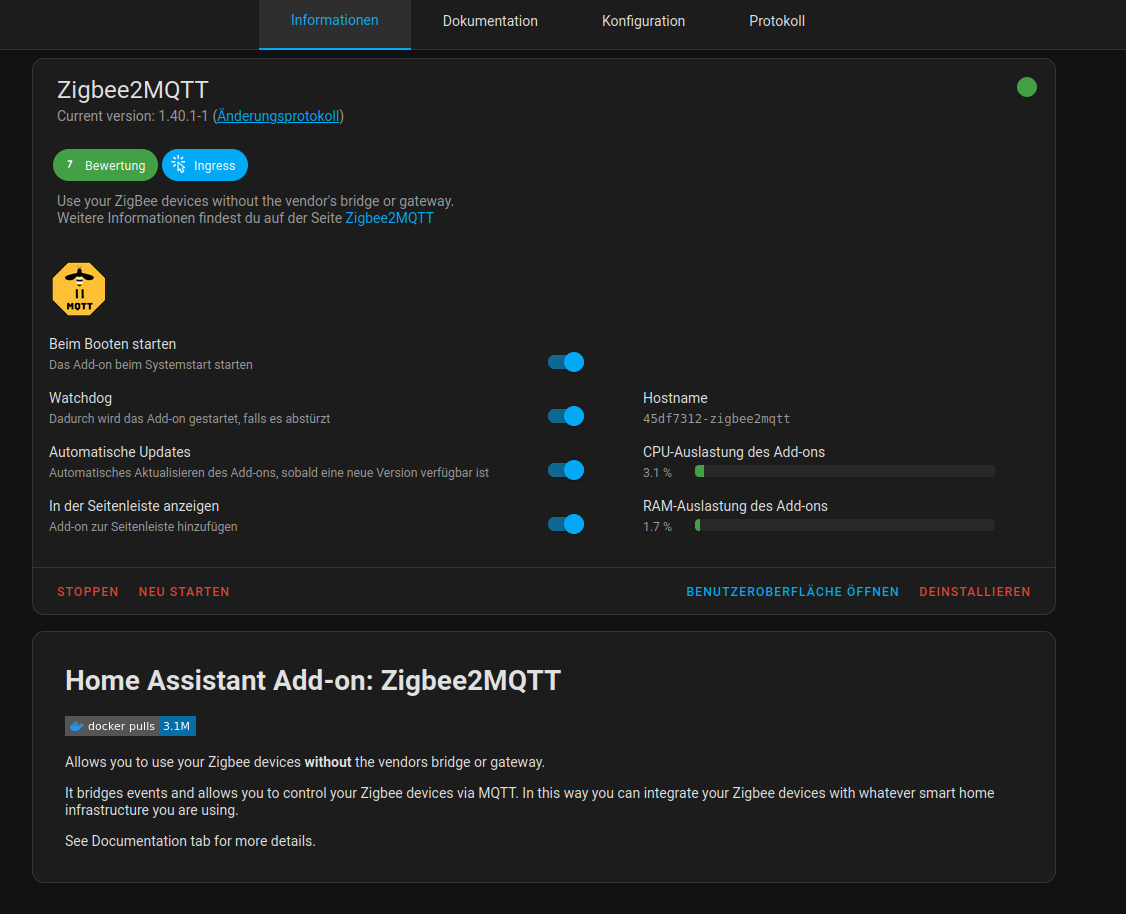Disable "In der Seitenleiste anzeigen"
Image resolution: width=1126 pixels, height=914 pixels.
565,524
